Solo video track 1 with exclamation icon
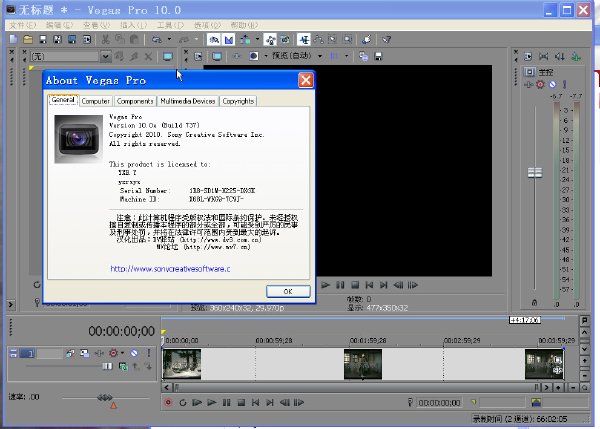600x429 pixels. [x=149, y=353]
